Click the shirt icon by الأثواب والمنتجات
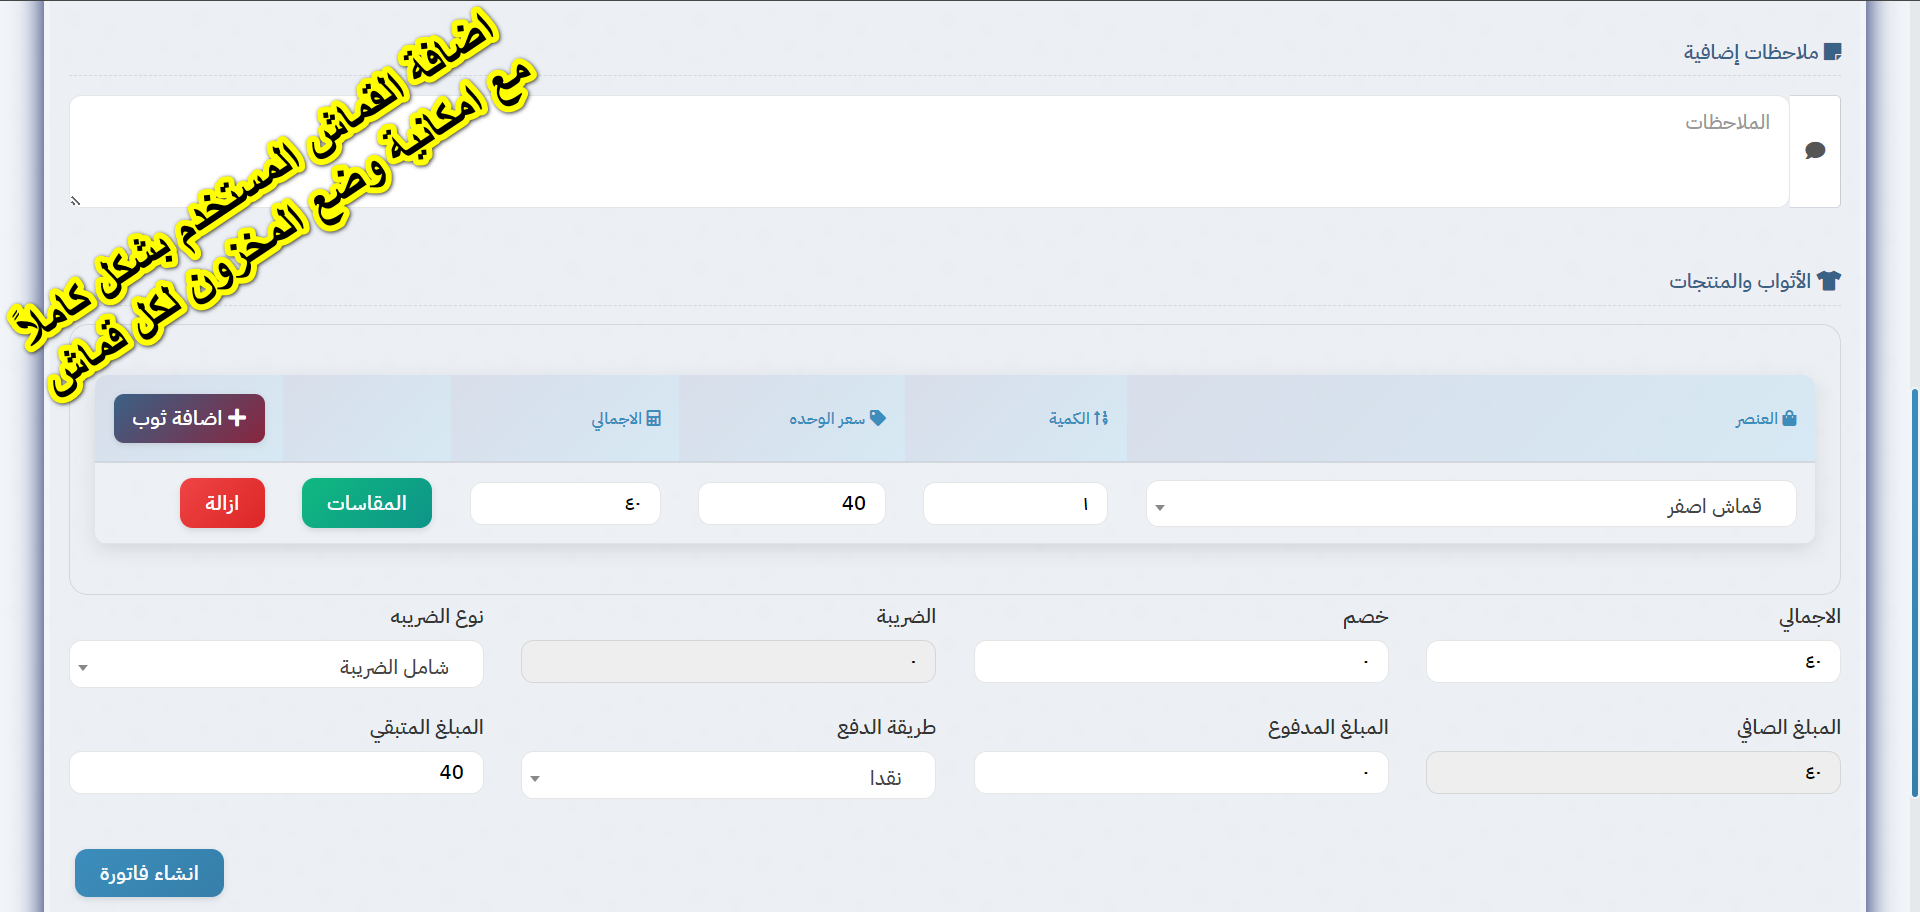Image resolution: width=1920 pixels, height=912 pixels. 1829,281
